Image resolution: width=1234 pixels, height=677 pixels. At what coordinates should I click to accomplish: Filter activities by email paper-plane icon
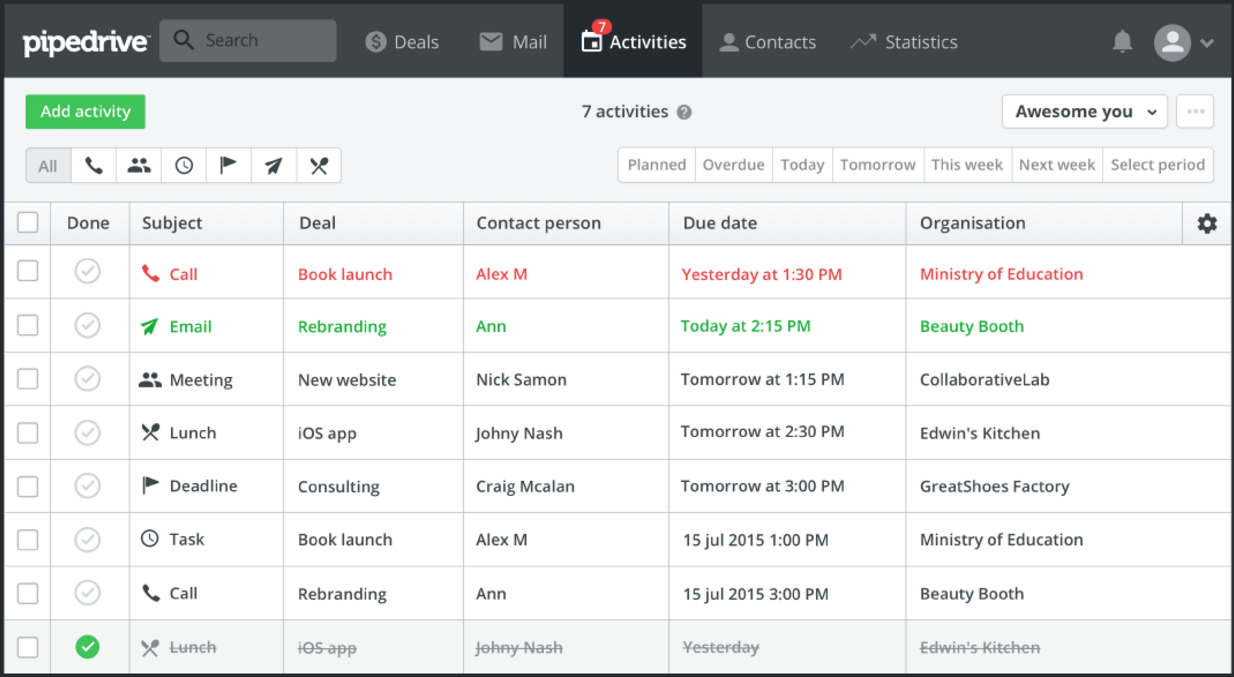pyautogui.click(x=274, y=166)
